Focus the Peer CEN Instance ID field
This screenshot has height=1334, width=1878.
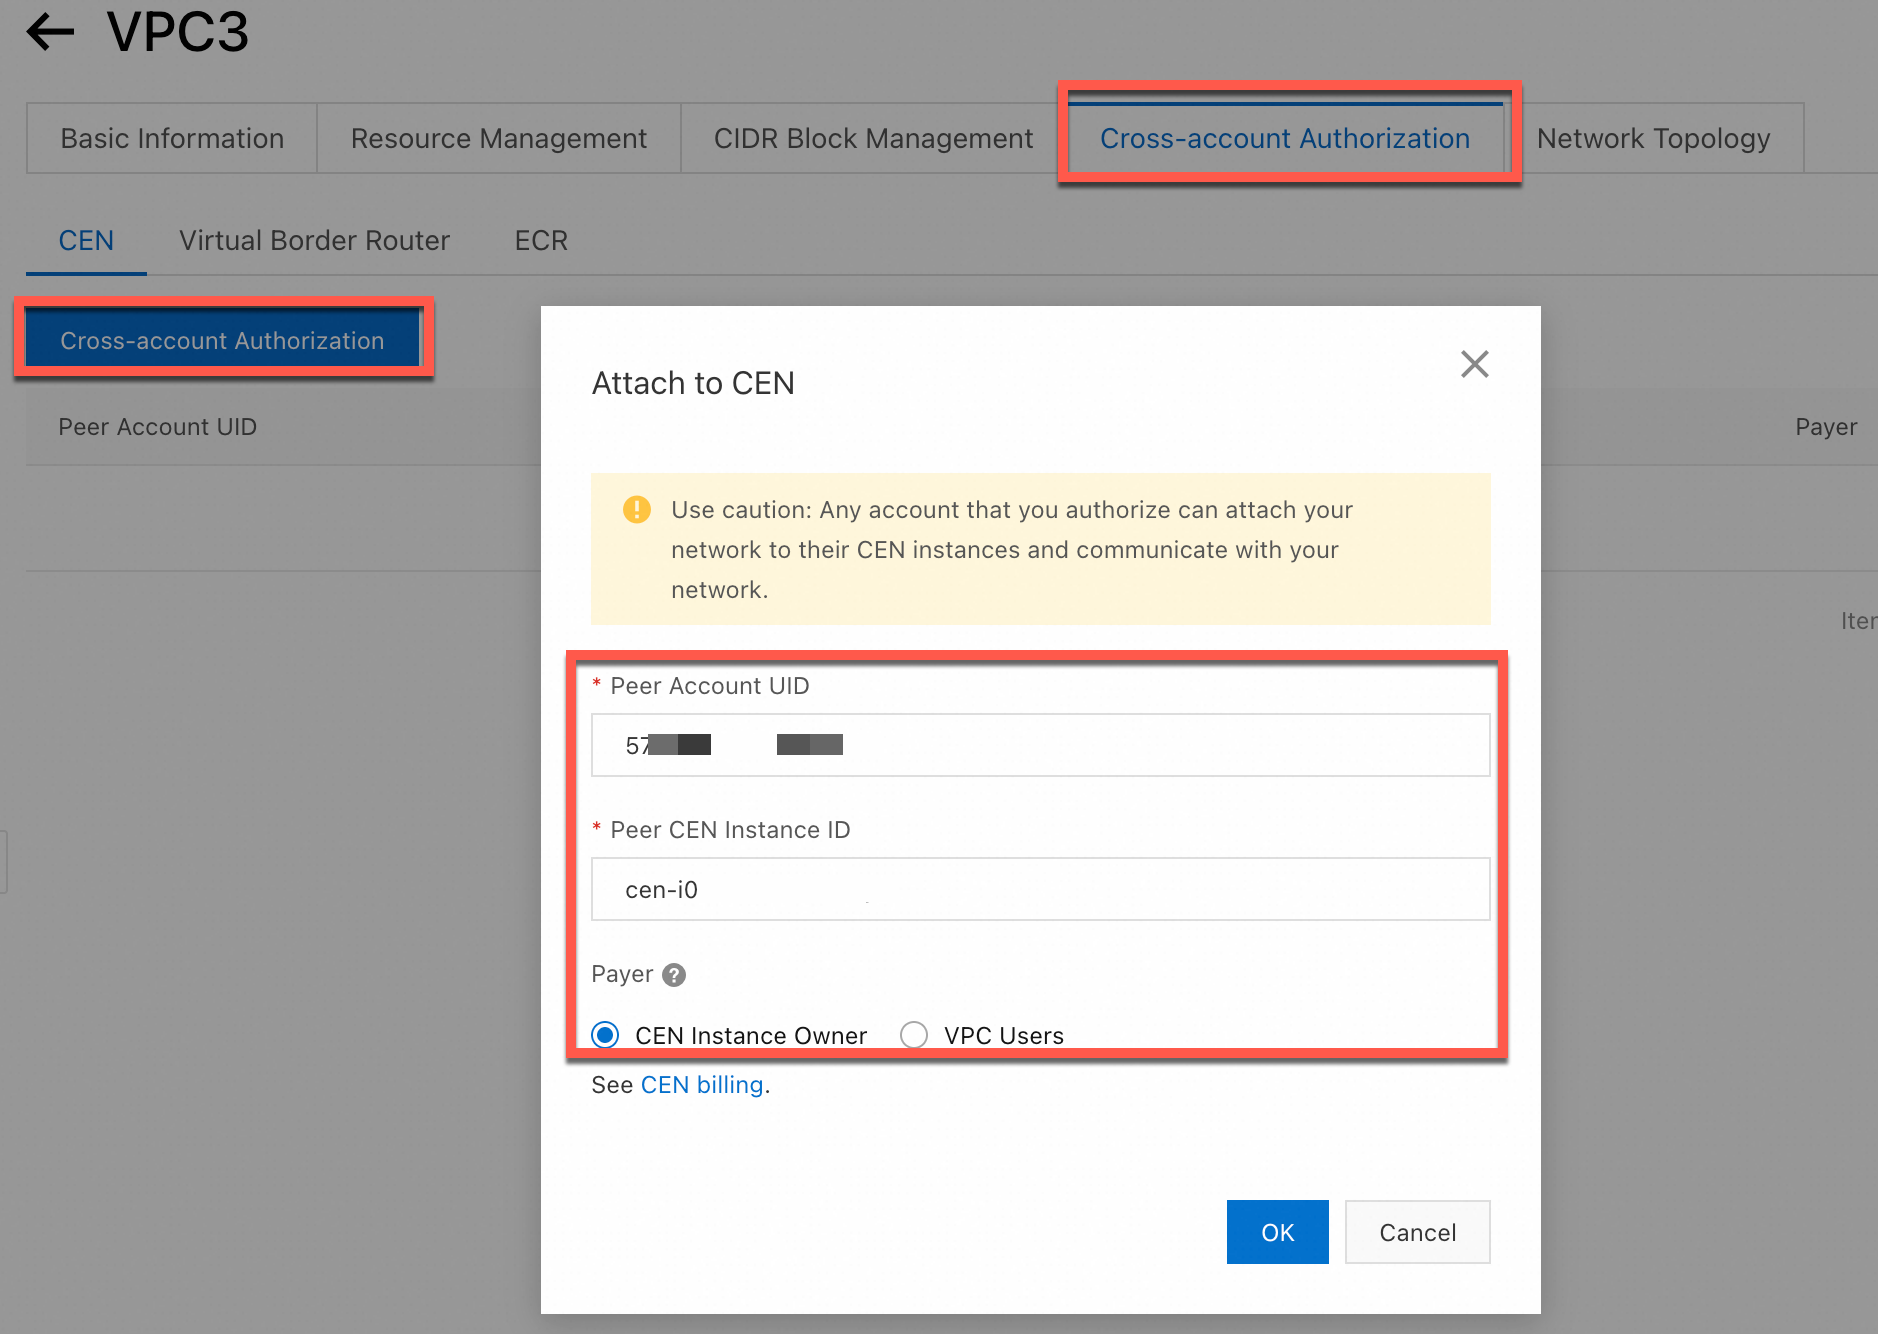pyautogui.click(x=1040, y=889)
